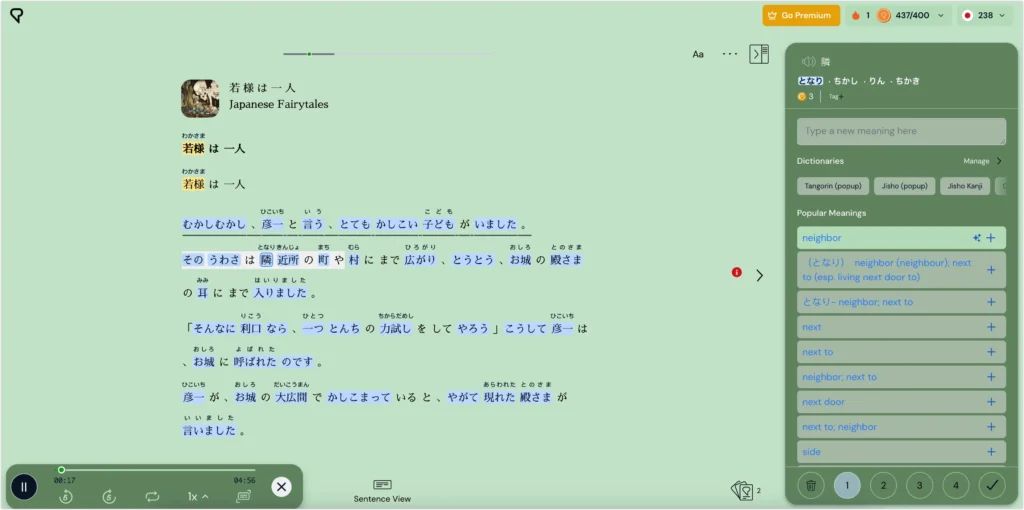Click the LingQ logo icon

click(17, 16)
